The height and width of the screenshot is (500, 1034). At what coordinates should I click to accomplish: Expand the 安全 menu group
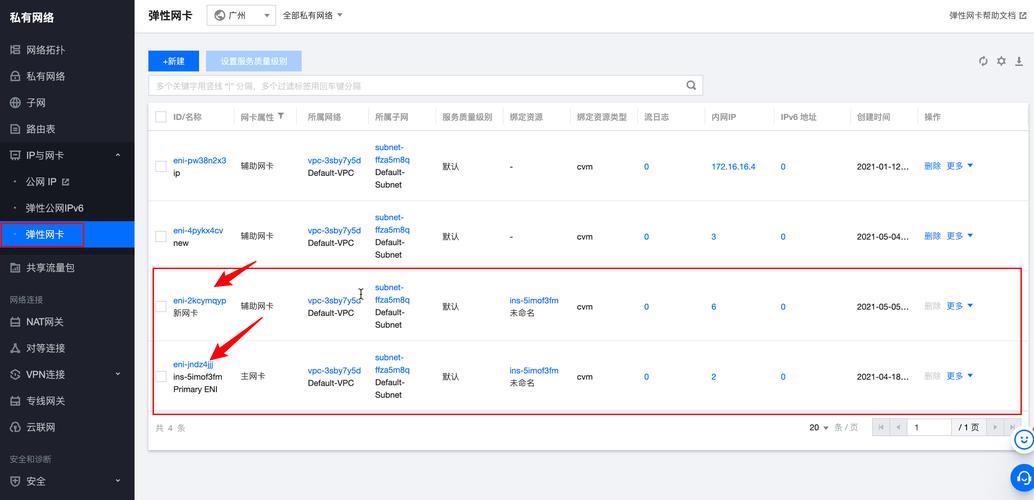67,482
